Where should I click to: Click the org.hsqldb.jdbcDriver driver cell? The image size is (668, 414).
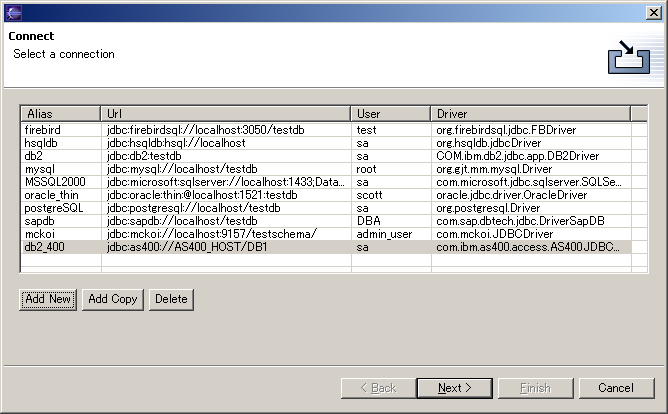click(x=489, y=143)
